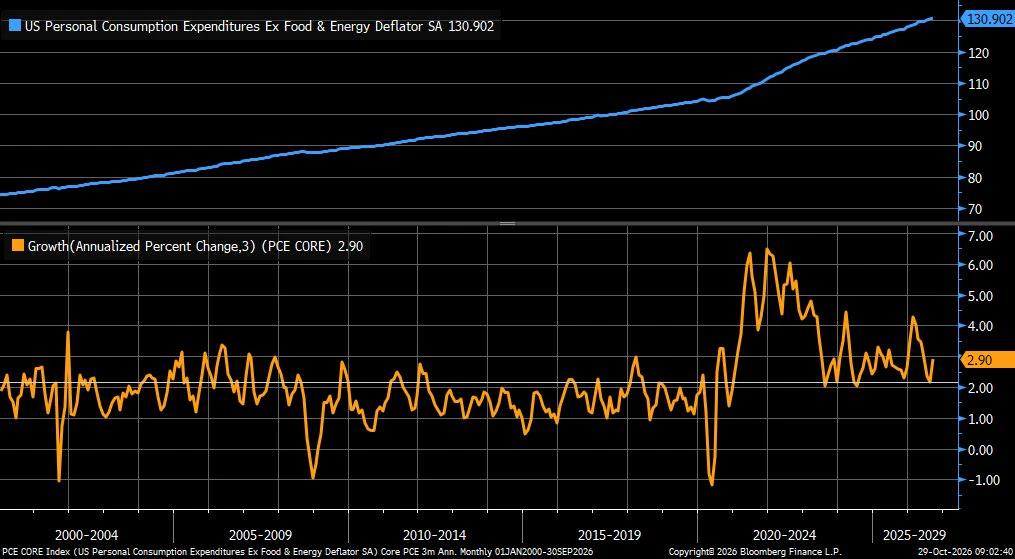Click the blue 130.902 last-value axis tag
Image resolution: width=1015 pixels, height=559 pixels.
tap(988, 19)
